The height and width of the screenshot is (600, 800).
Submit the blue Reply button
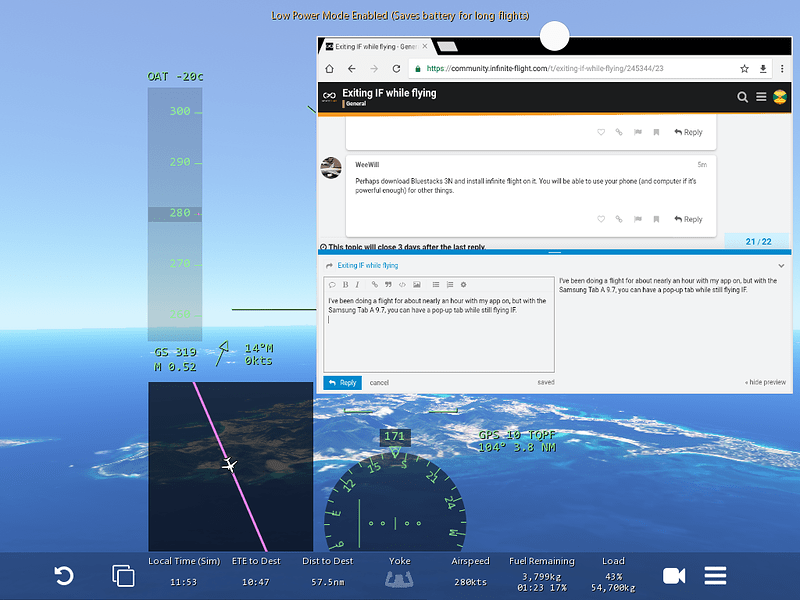tap(342, 383)
